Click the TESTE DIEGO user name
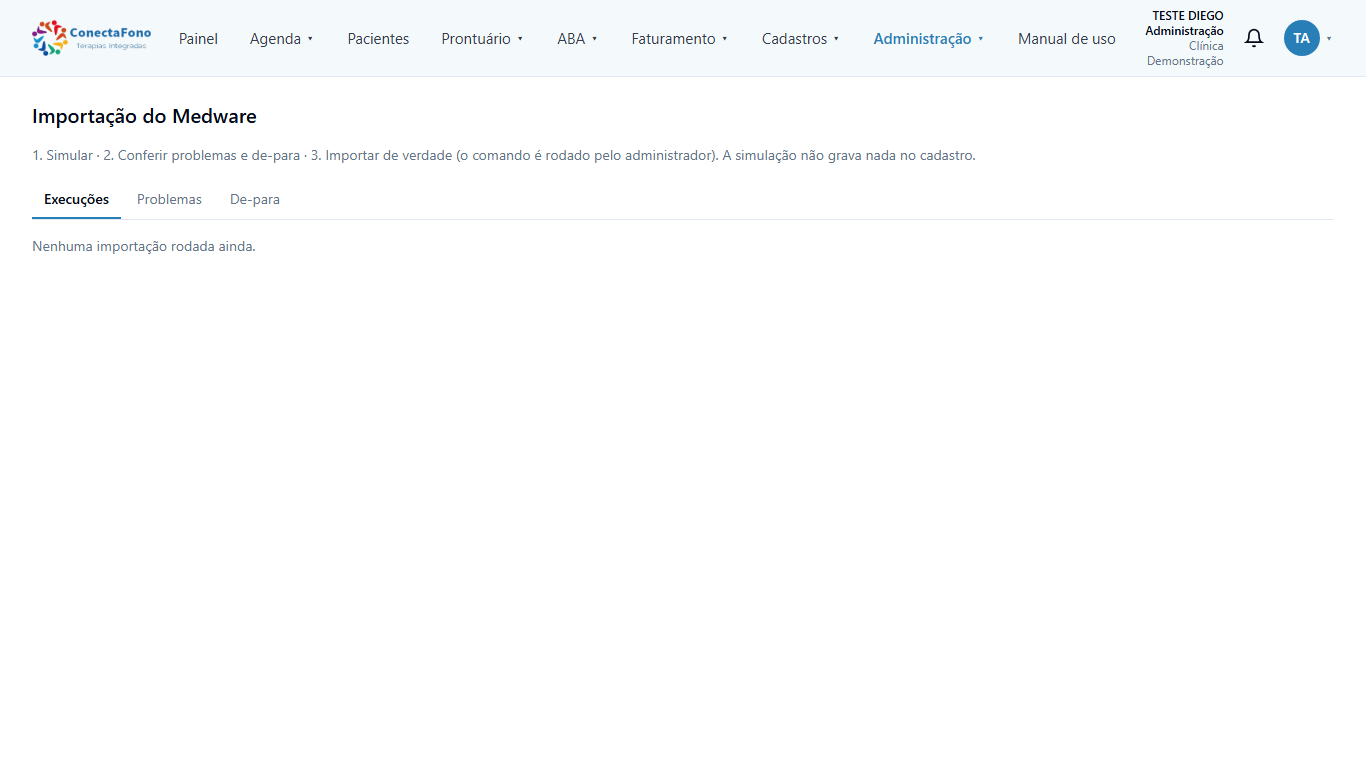Screen dimensions: 1366x768 (1188, 16)
